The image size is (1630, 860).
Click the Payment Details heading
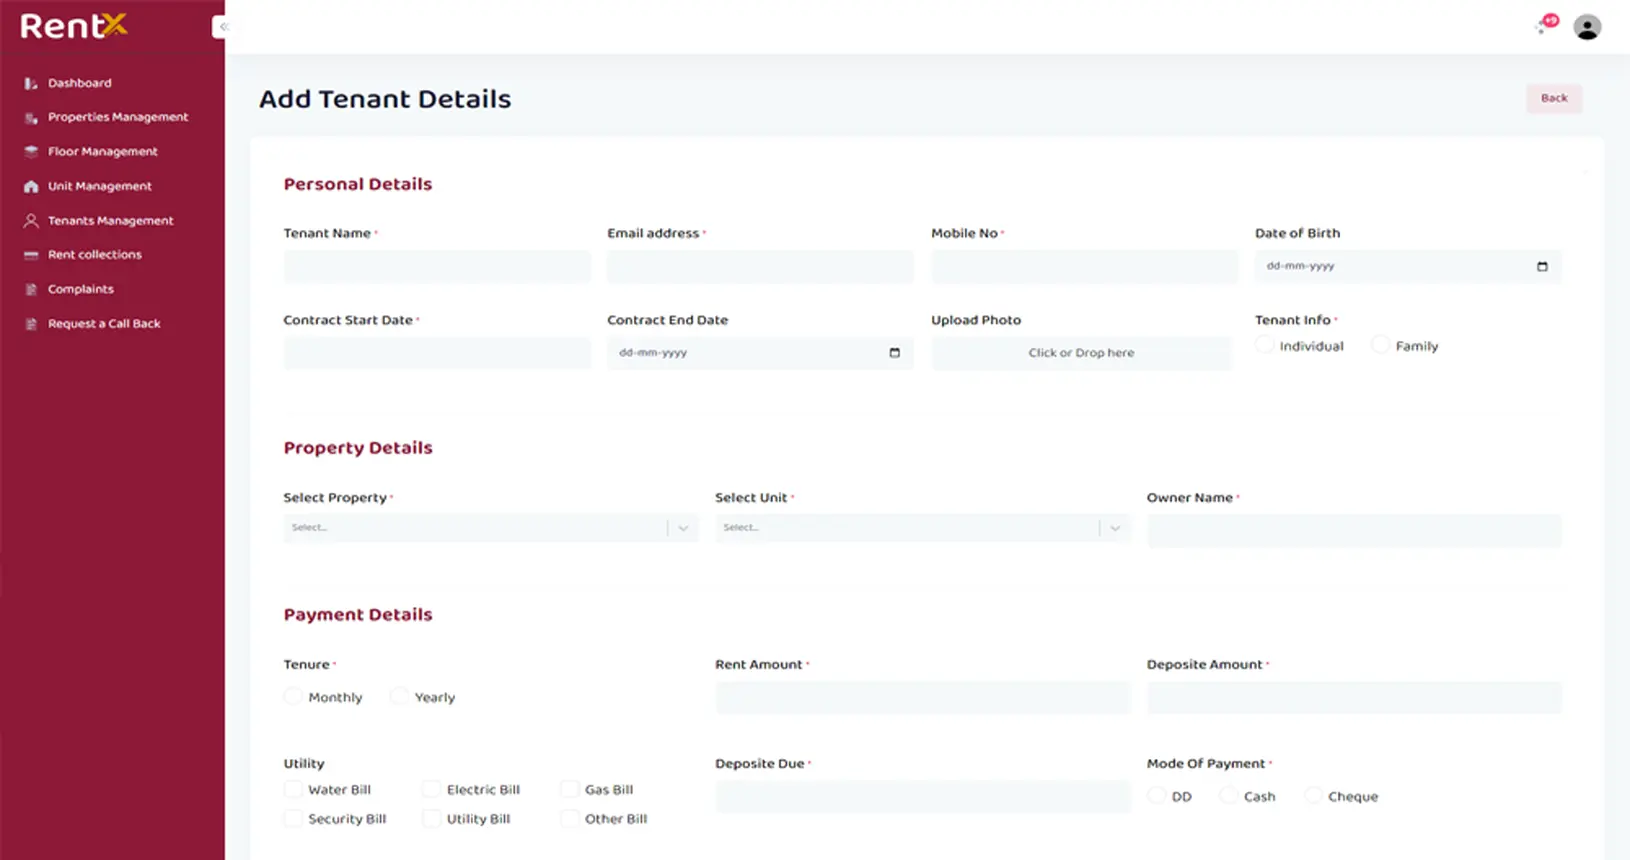tap(358, 615)
